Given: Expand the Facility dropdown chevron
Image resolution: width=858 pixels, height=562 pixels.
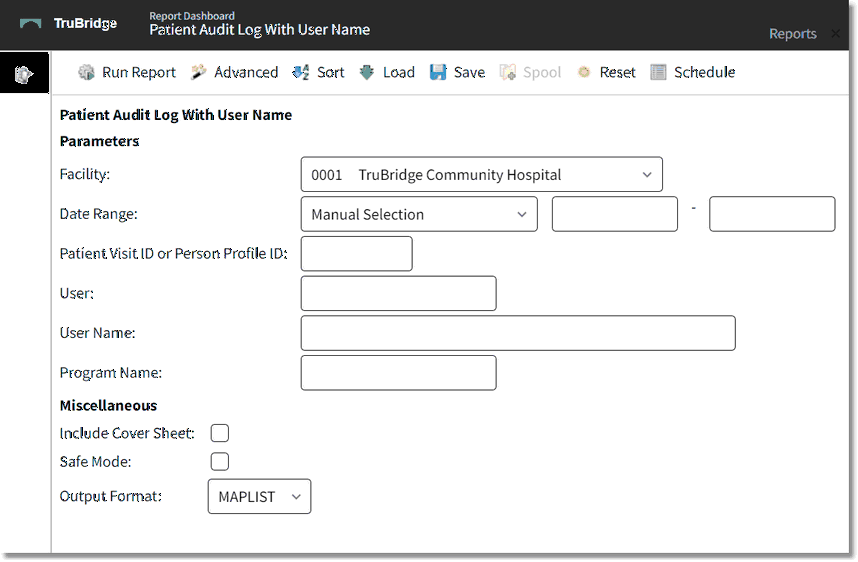Looking at the screenshot, I should 647,175.
